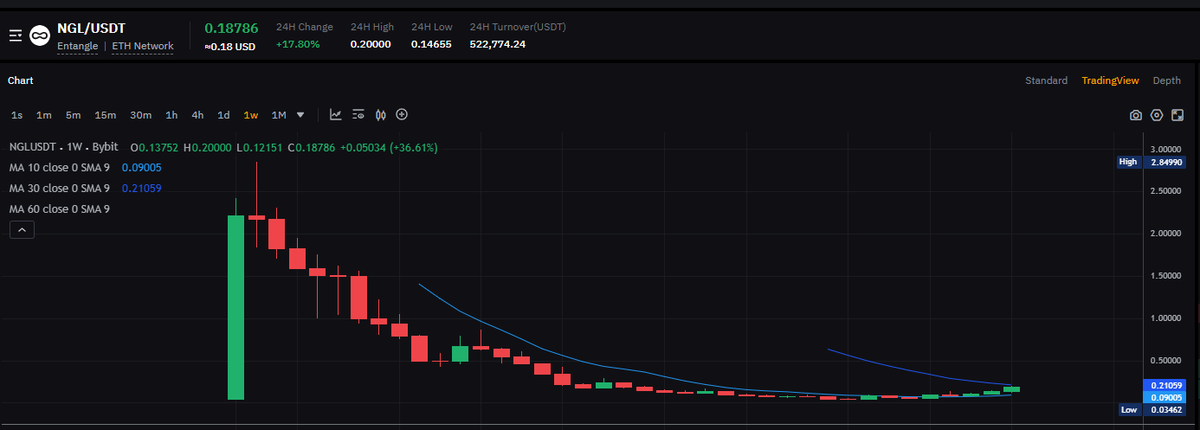Click the NGL/USDT pair title
The width and height of the screenshot is (1200, 430).
91,29
